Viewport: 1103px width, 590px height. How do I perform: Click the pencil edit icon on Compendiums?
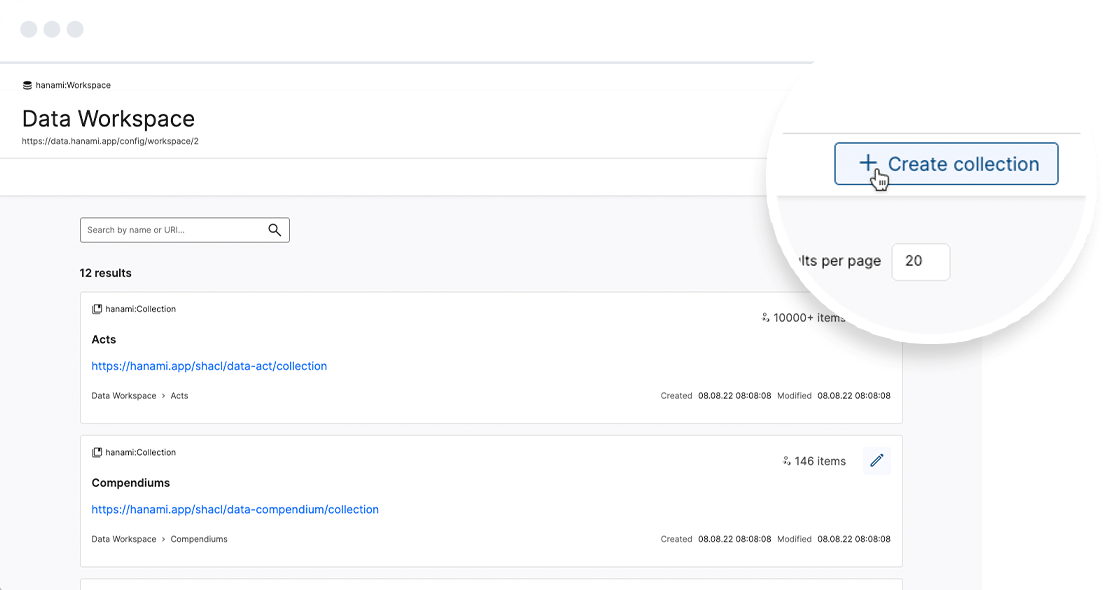[x=877, y=461]
